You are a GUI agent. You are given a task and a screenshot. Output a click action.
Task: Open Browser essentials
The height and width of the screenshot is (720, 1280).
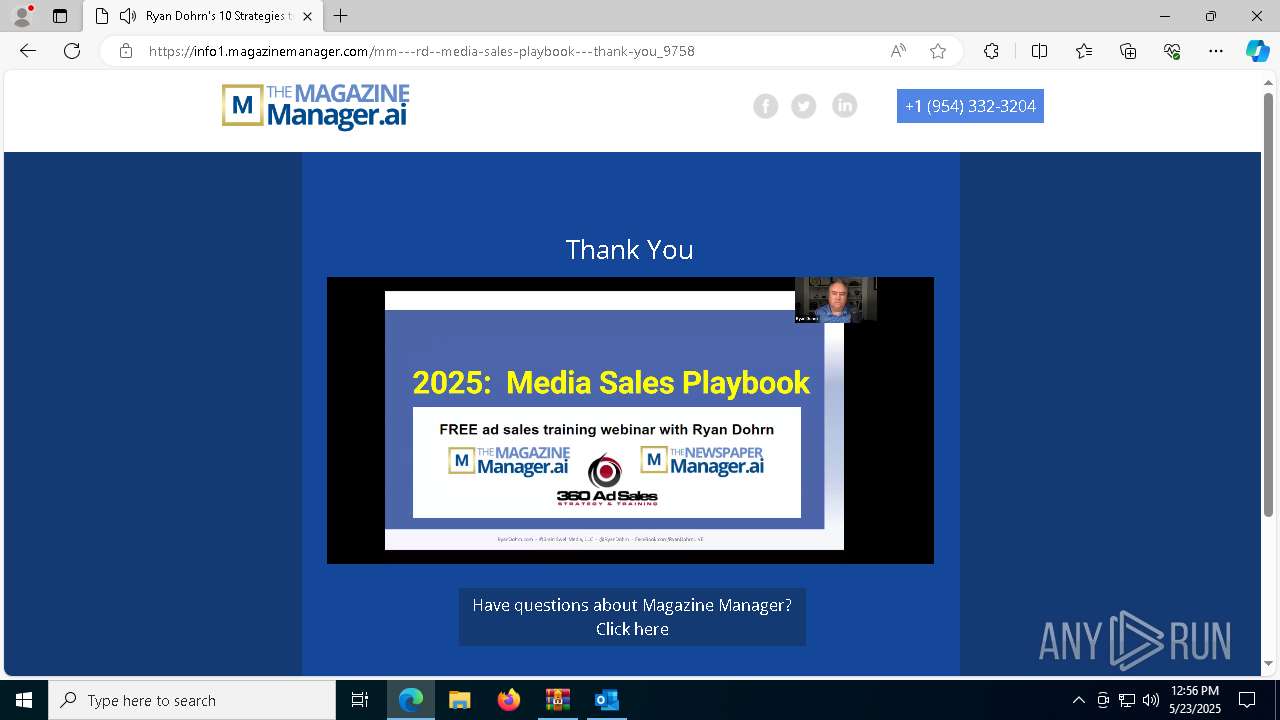pyautogui.click(x=1172, y=51)
